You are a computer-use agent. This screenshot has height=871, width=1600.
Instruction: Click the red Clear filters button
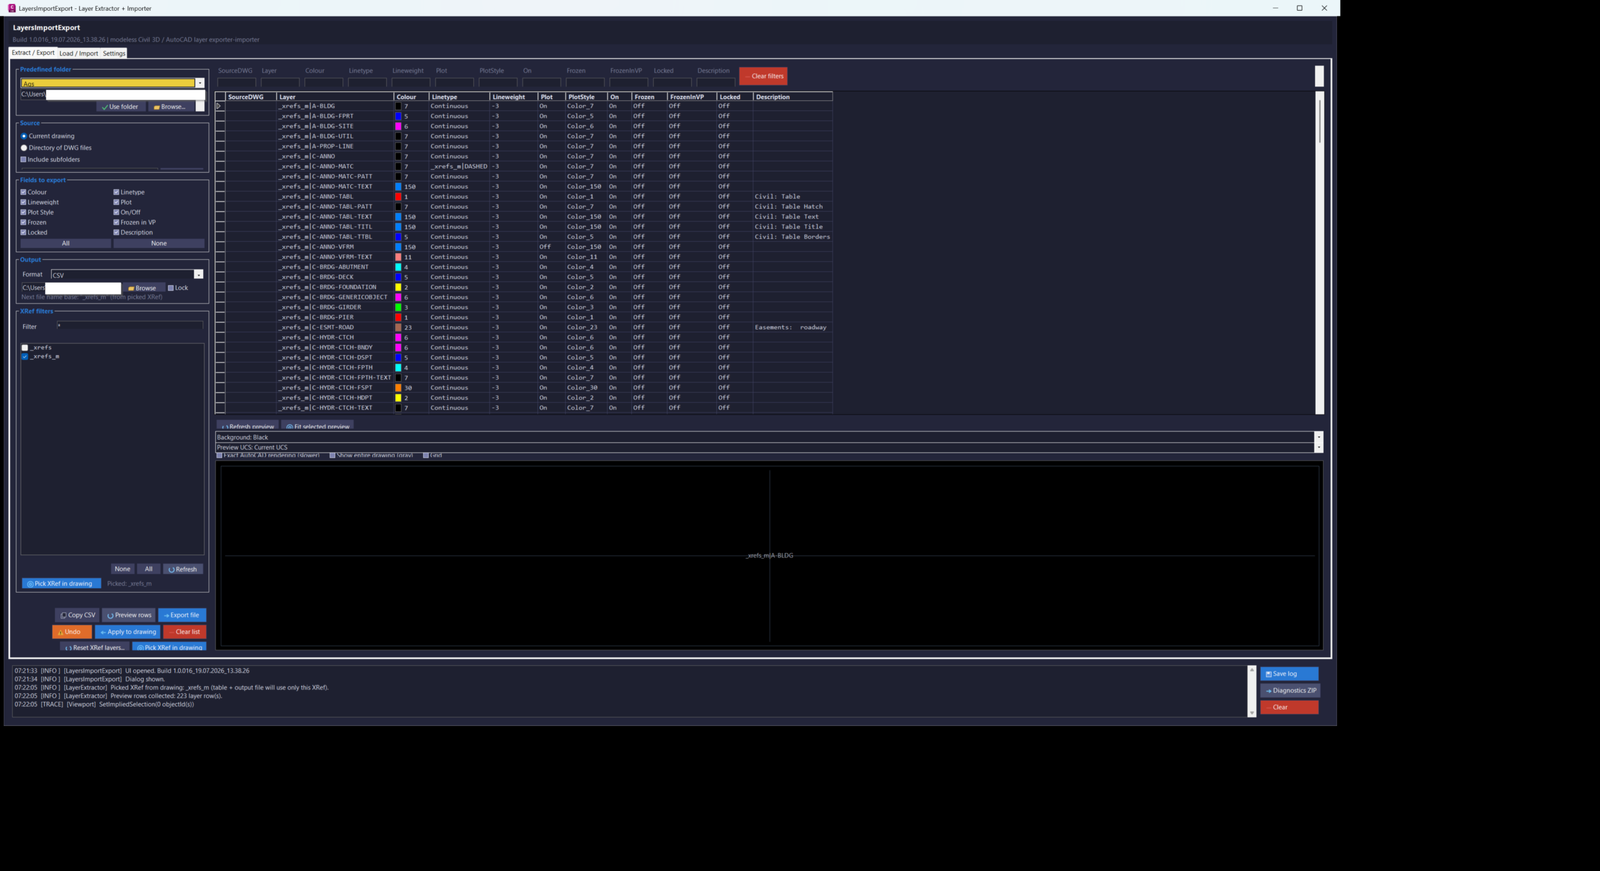(x=763, y=76)
